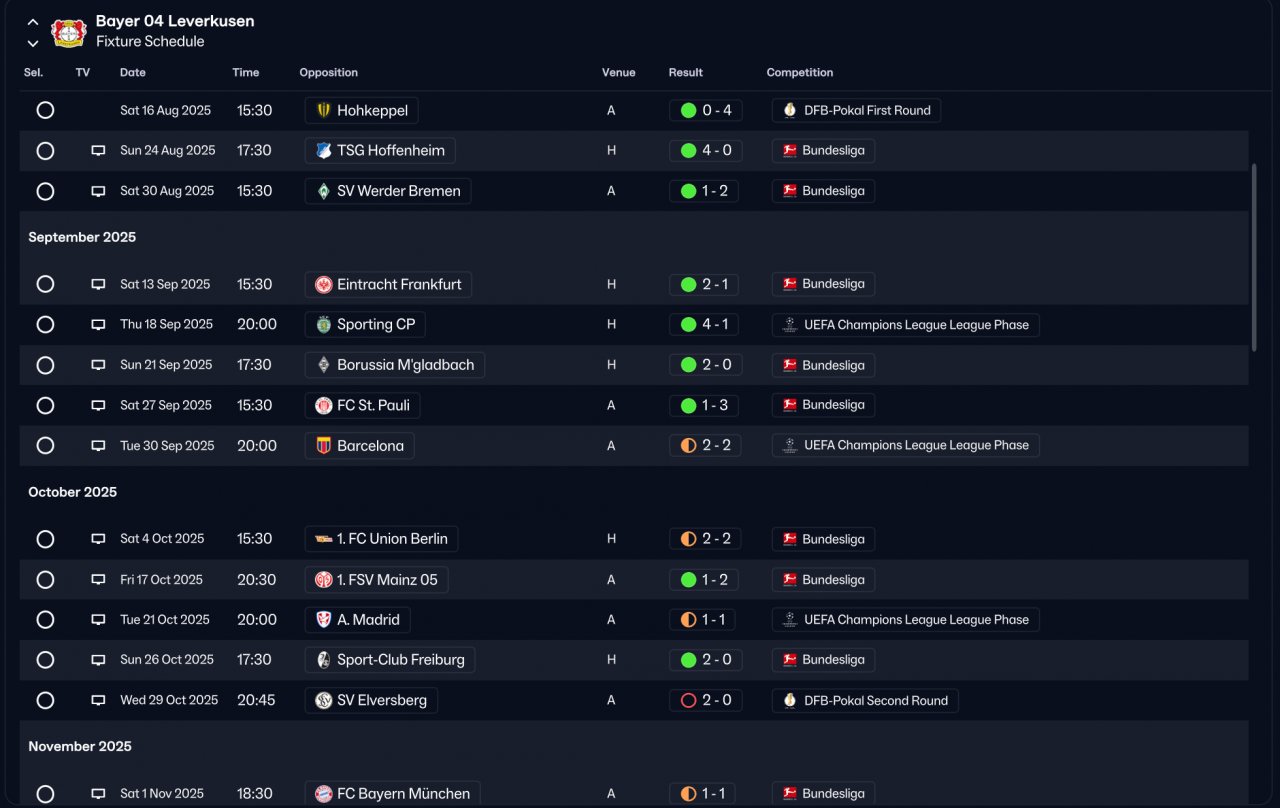The height and width of the screenshot is (808, 1280).
Task: Click the up chevron beside the club name
Action: point(33,22)
